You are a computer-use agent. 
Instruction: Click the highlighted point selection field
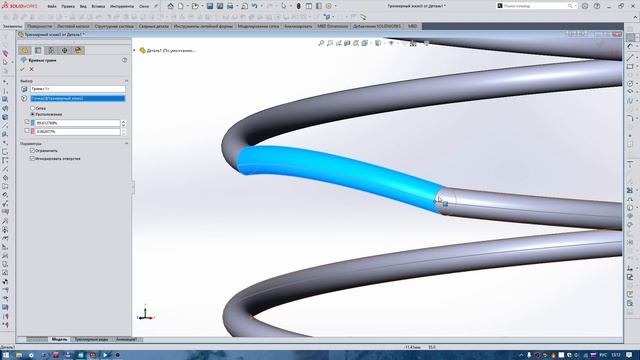pos(78,98)
